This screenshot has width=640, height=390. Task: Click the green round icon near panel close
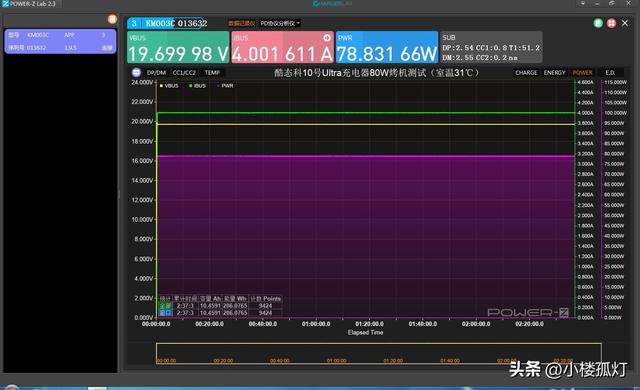598,23
